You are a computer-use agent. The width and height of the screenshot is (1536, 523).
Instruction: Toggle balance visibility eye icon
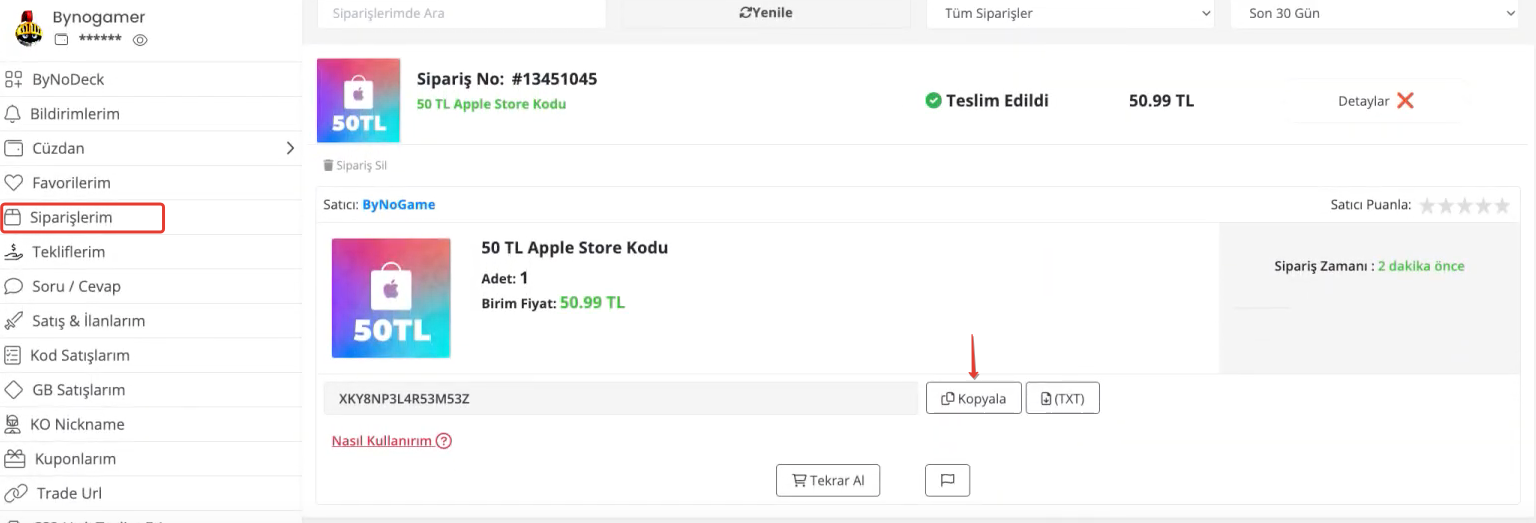[140, 40]
